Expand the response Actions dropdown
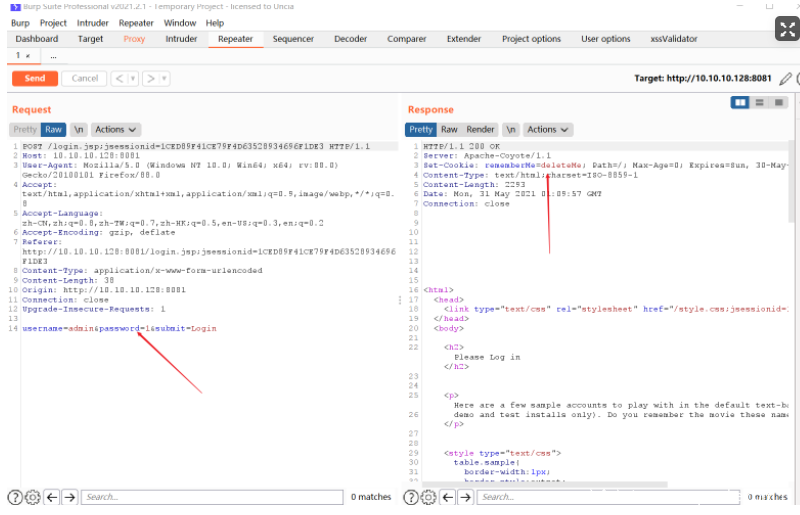The image size is (800, 515). [x=547, y=129]
